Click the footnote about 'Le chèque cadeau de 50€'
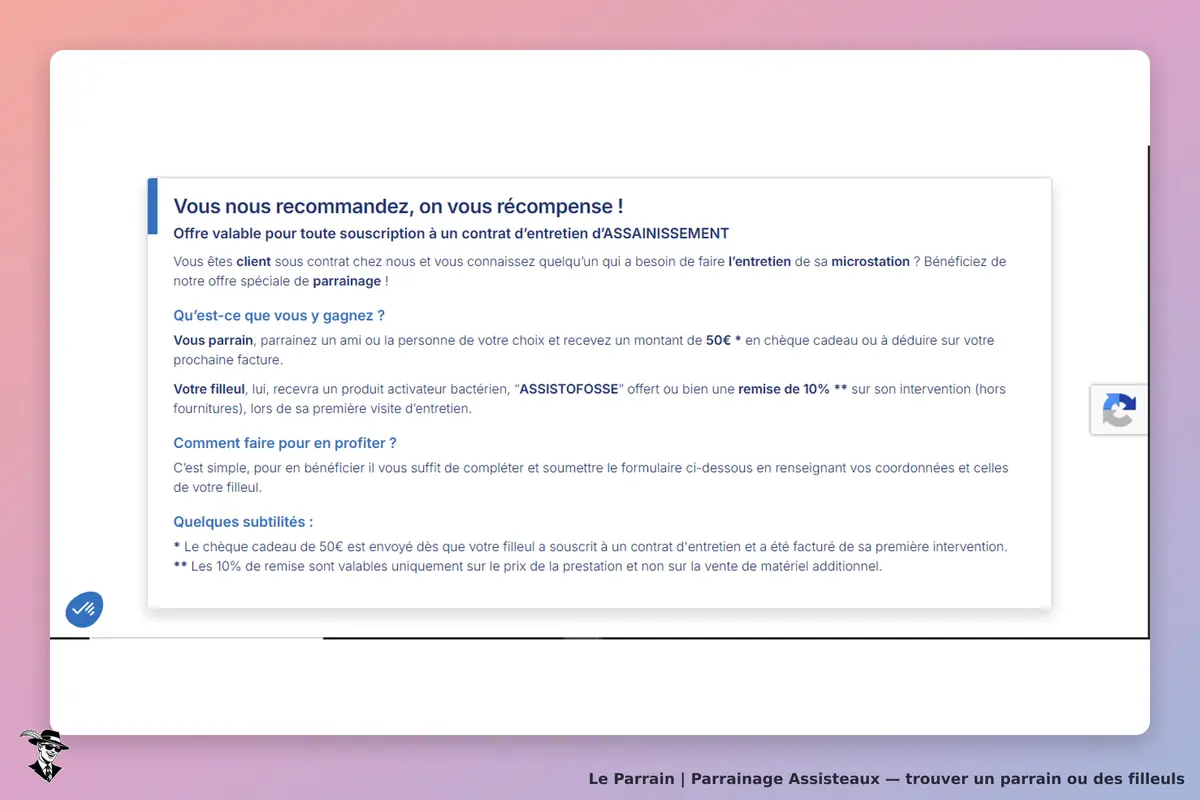This screenshot has width=1200, height=800. point(590,547)
